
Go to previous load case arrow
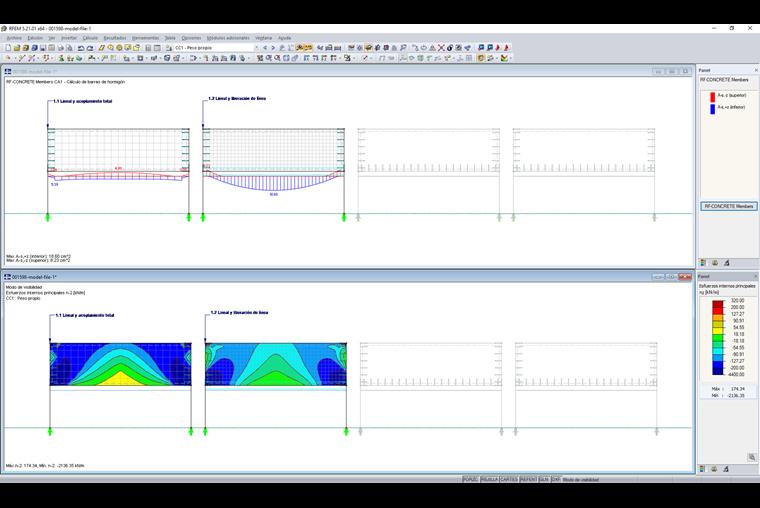pos(265,48)
